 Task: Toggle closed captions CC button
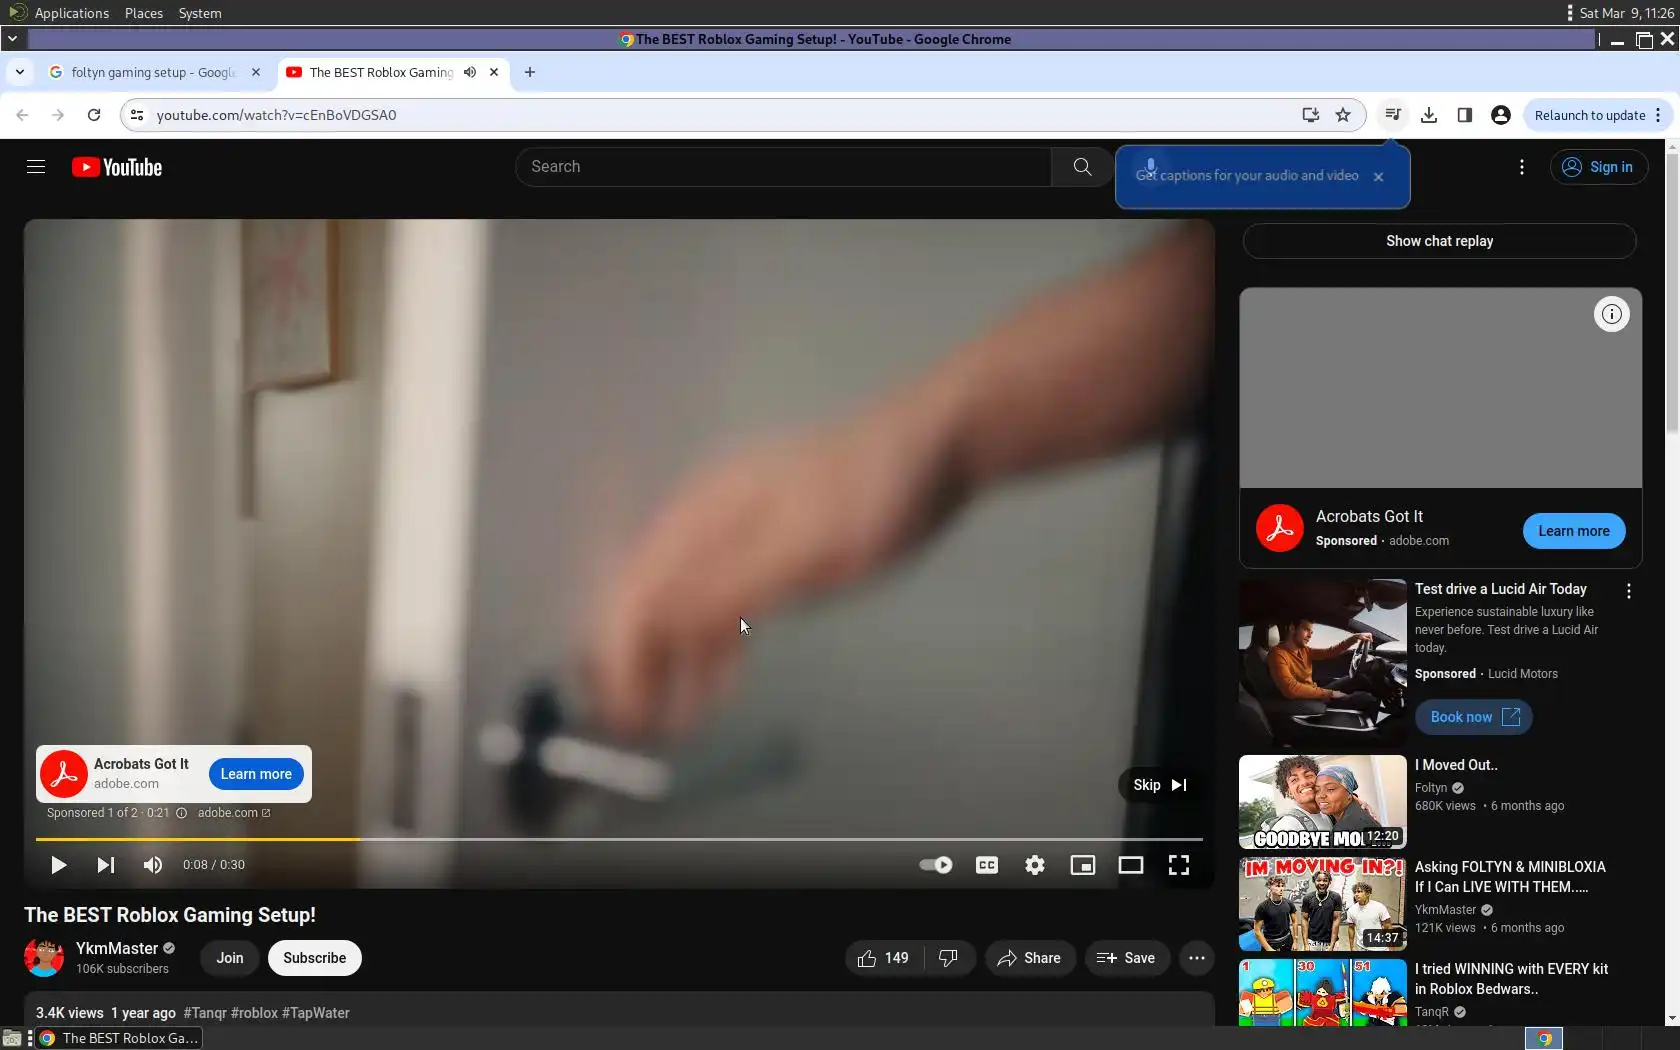point(987,865)
